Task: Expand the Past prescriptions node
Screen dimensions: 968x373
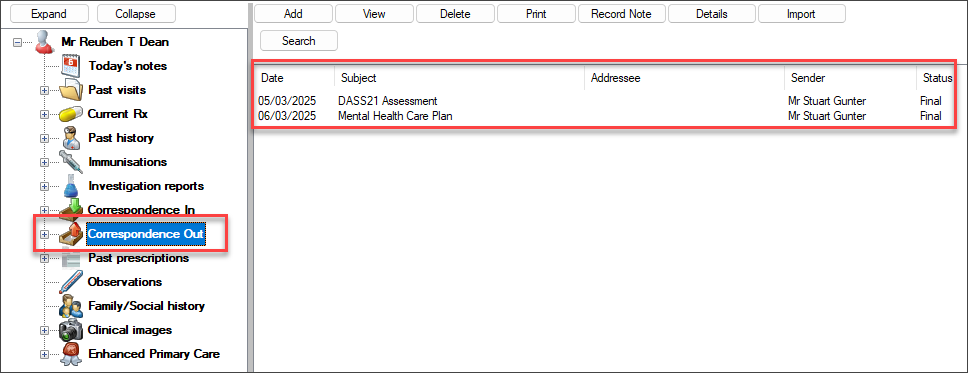Action: (44, 258)
